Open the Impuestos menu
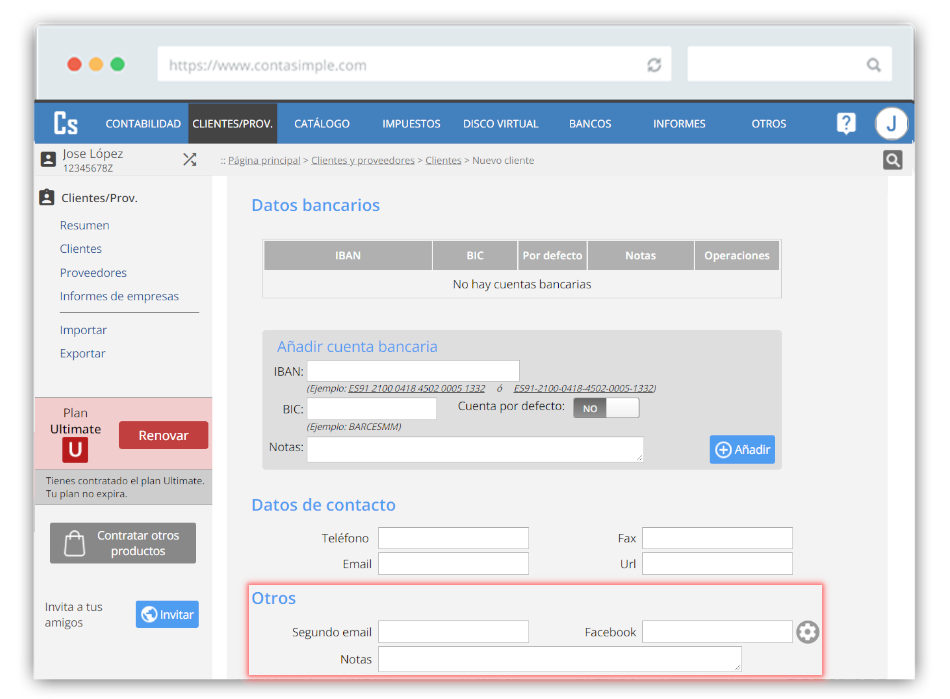This screenshot has height=699, width=950. tap(411, 124)
